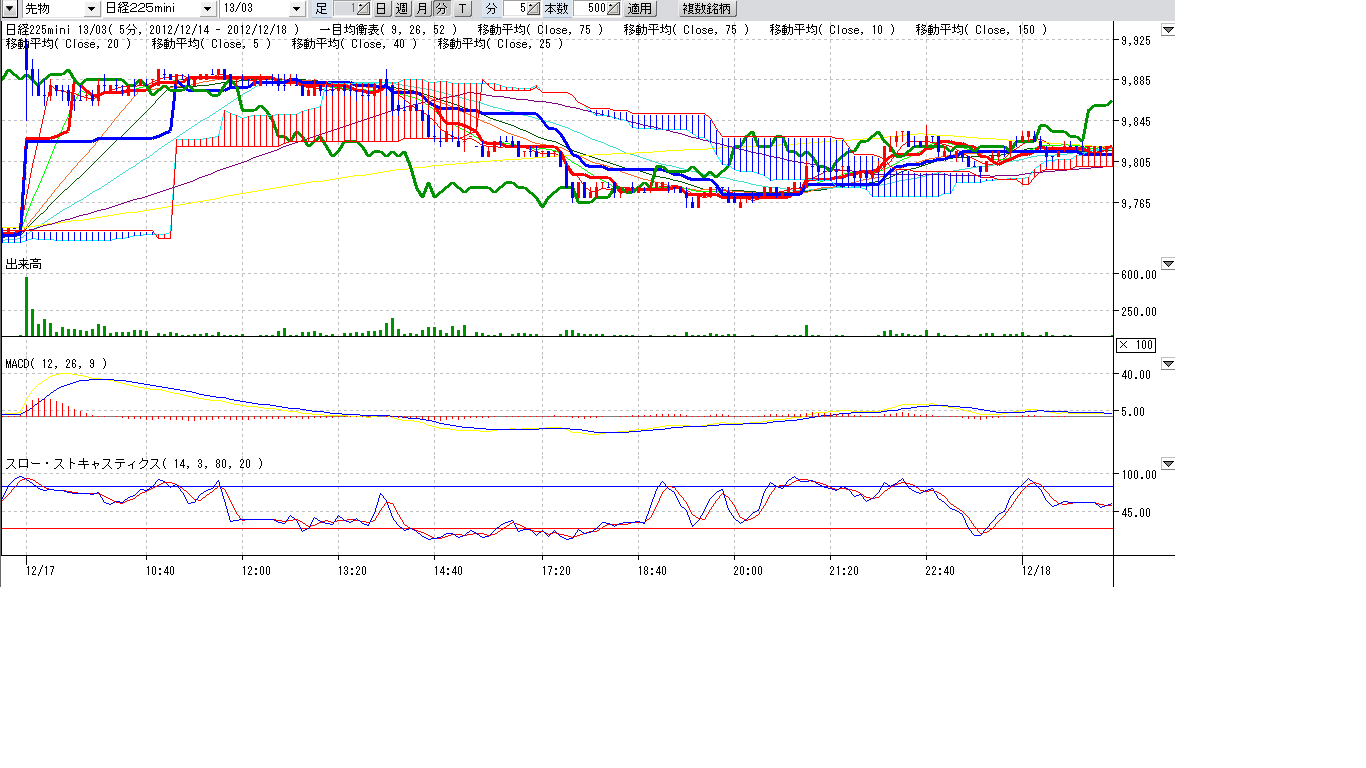Open the 複数銘柄 multiple symbols view
This screenshot has height=768, width=1366.
coord(706,9)
